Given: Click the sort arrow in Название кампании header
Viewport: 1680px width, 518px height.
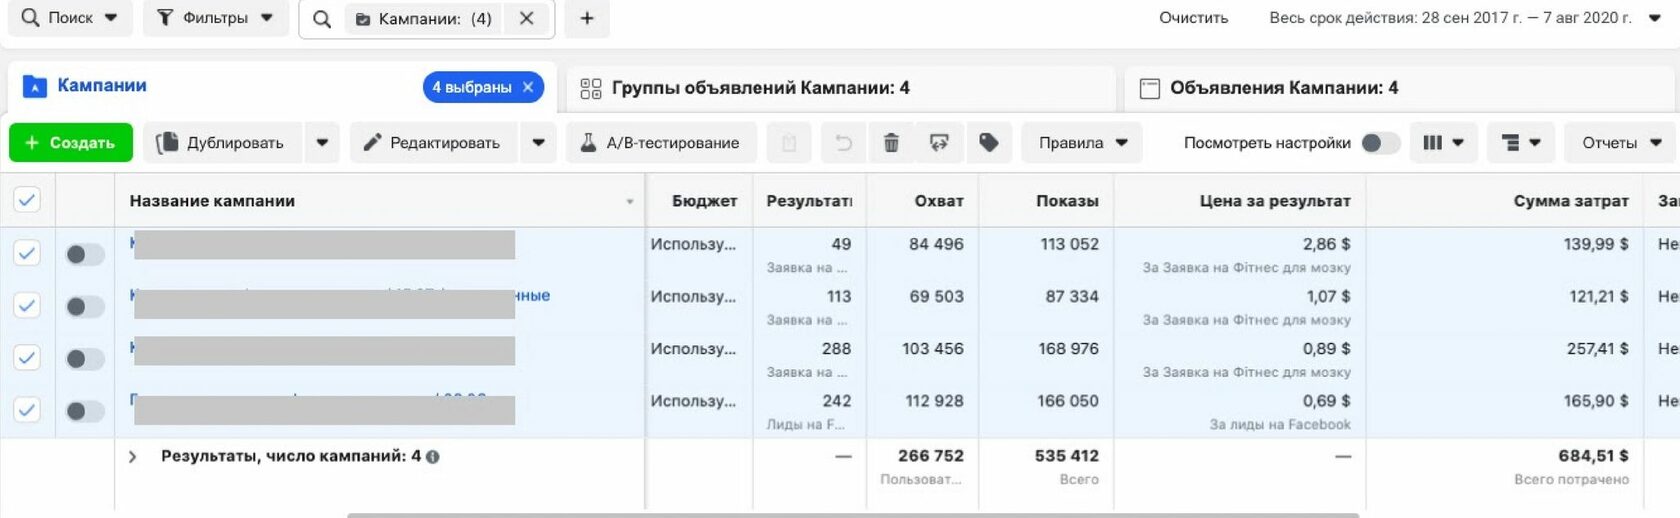Looking at the screenshot, I should coord(630,202).
